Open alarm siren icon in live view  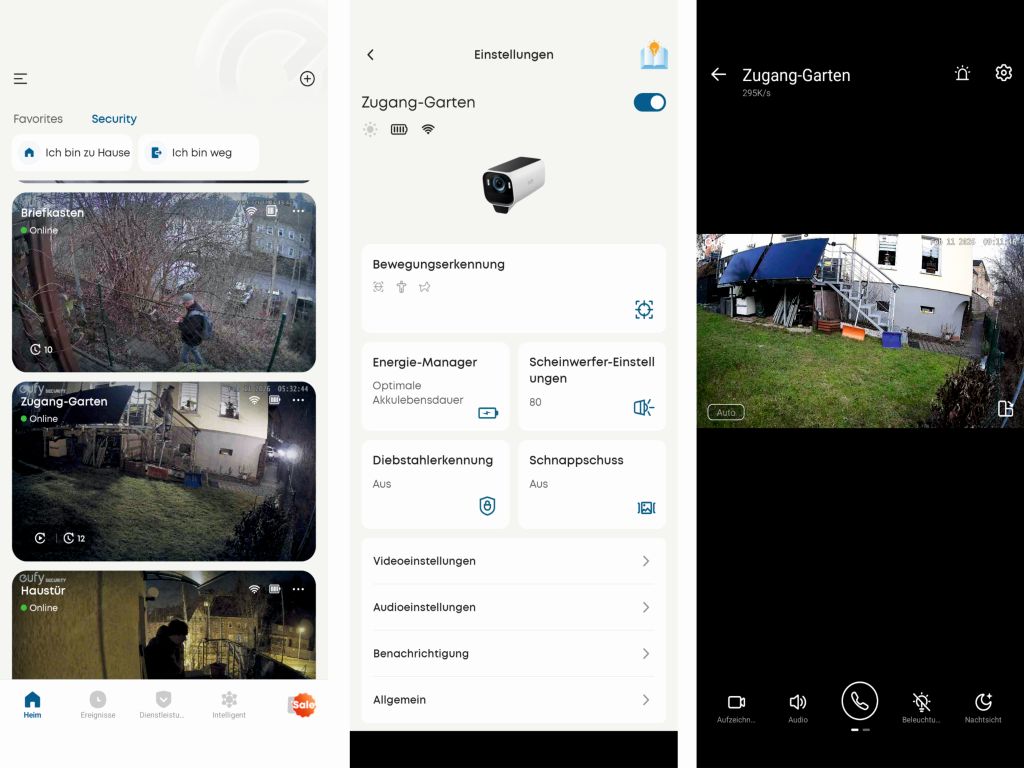pyautogui.click(x=962, y=74)
